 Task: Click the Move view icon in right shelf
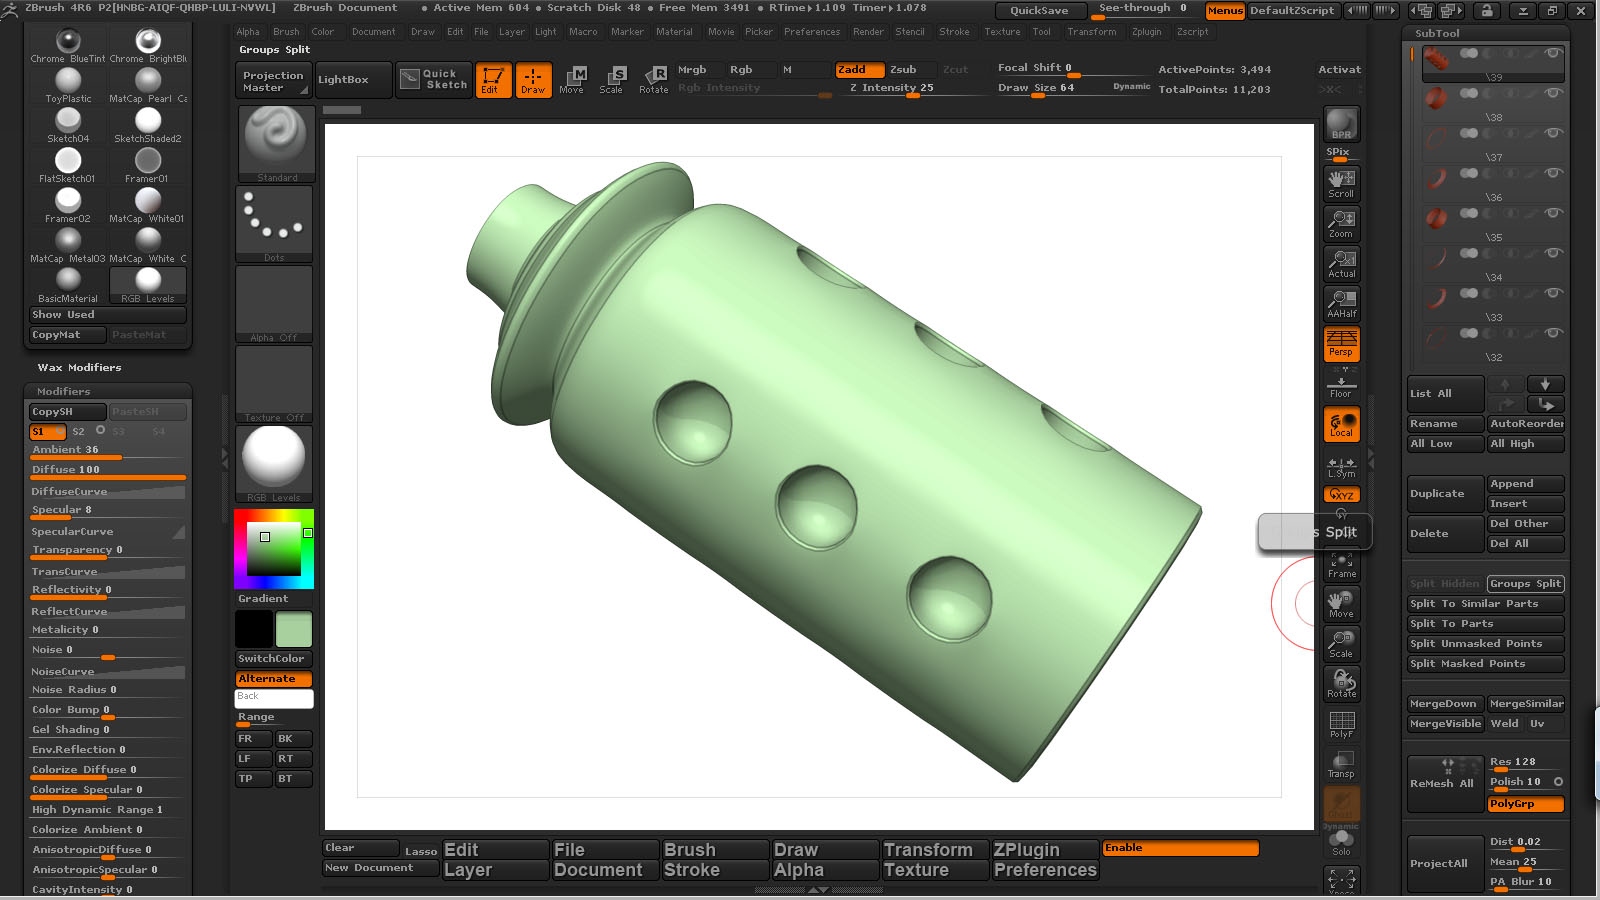point(1341,604)
